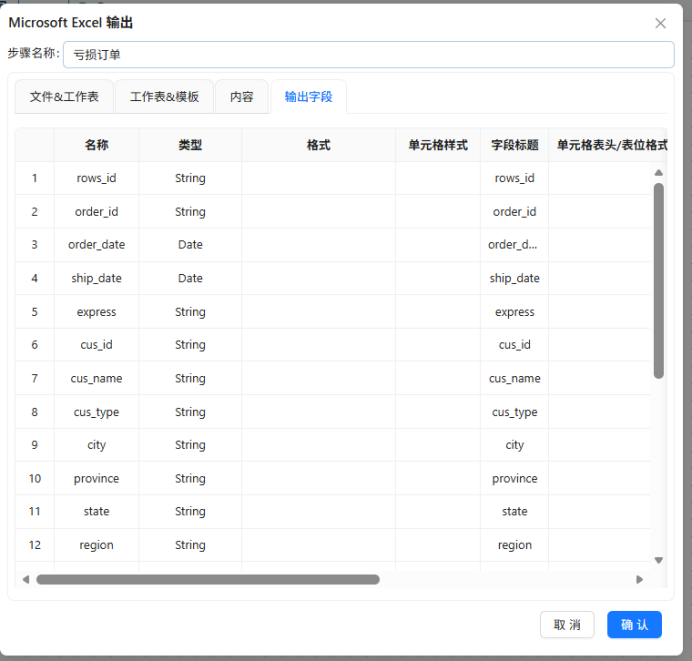Click the rows_id field title cell
Viewport: 692px width, 661px height.
[515, 178]
